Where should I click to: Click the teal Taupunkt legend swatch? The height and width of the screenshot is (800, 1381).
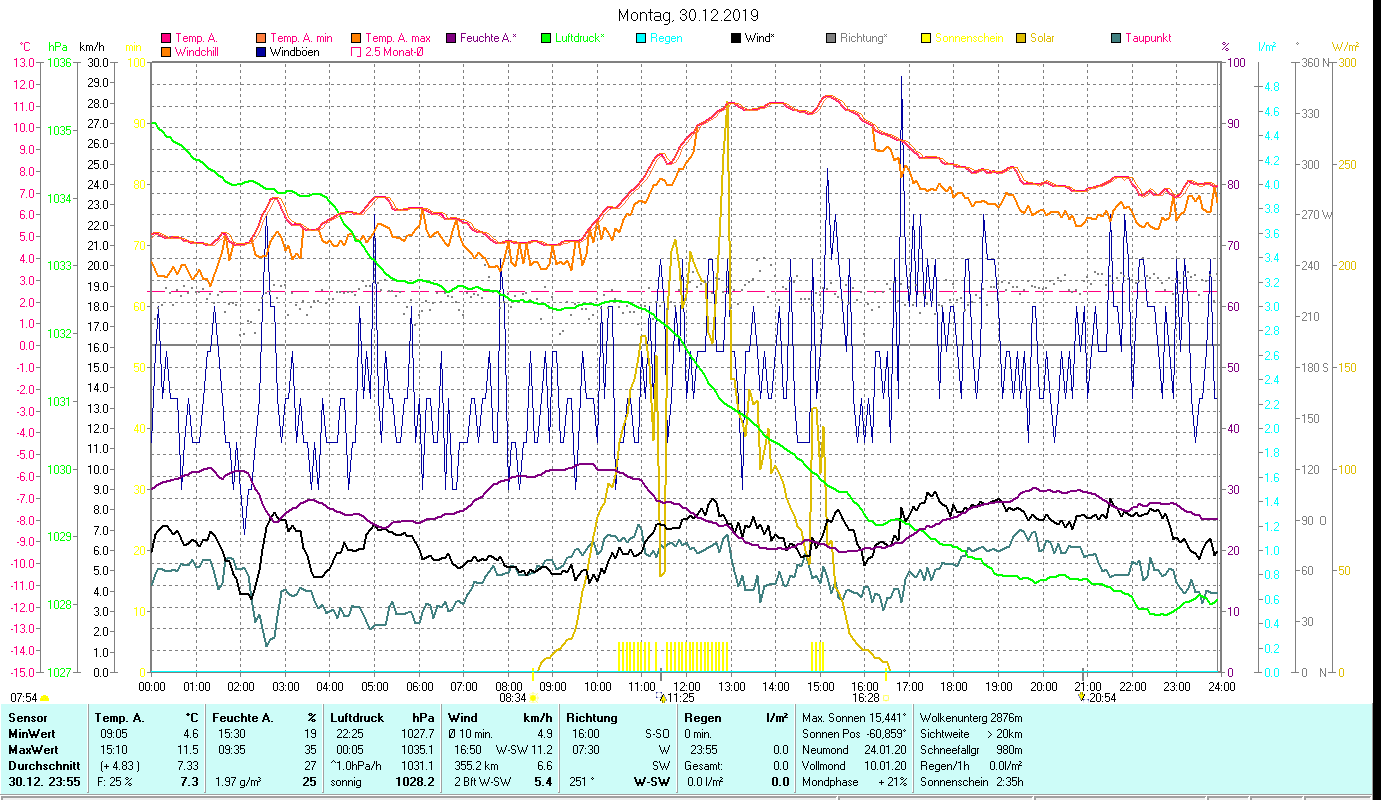coord(1116,39)
